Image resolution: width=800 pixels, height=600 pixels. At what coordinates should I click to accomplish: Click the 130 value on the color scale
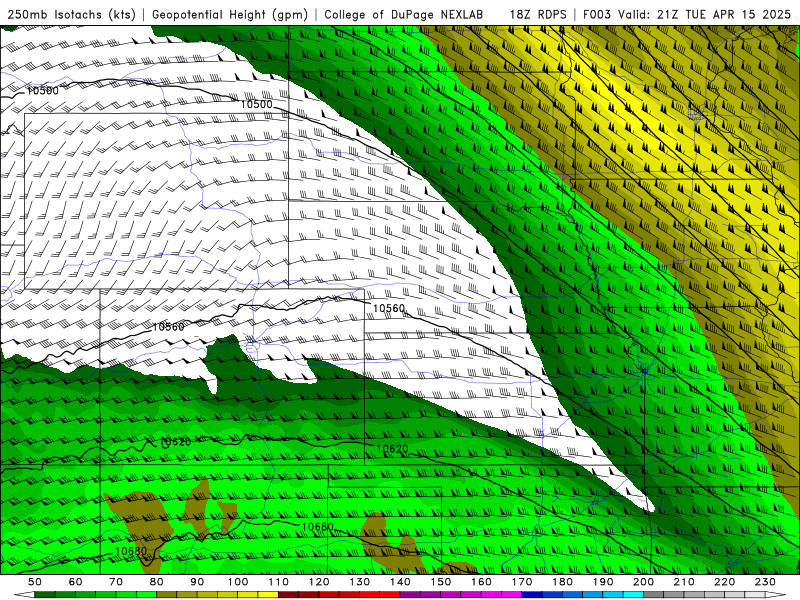click(x=360, y=582)
